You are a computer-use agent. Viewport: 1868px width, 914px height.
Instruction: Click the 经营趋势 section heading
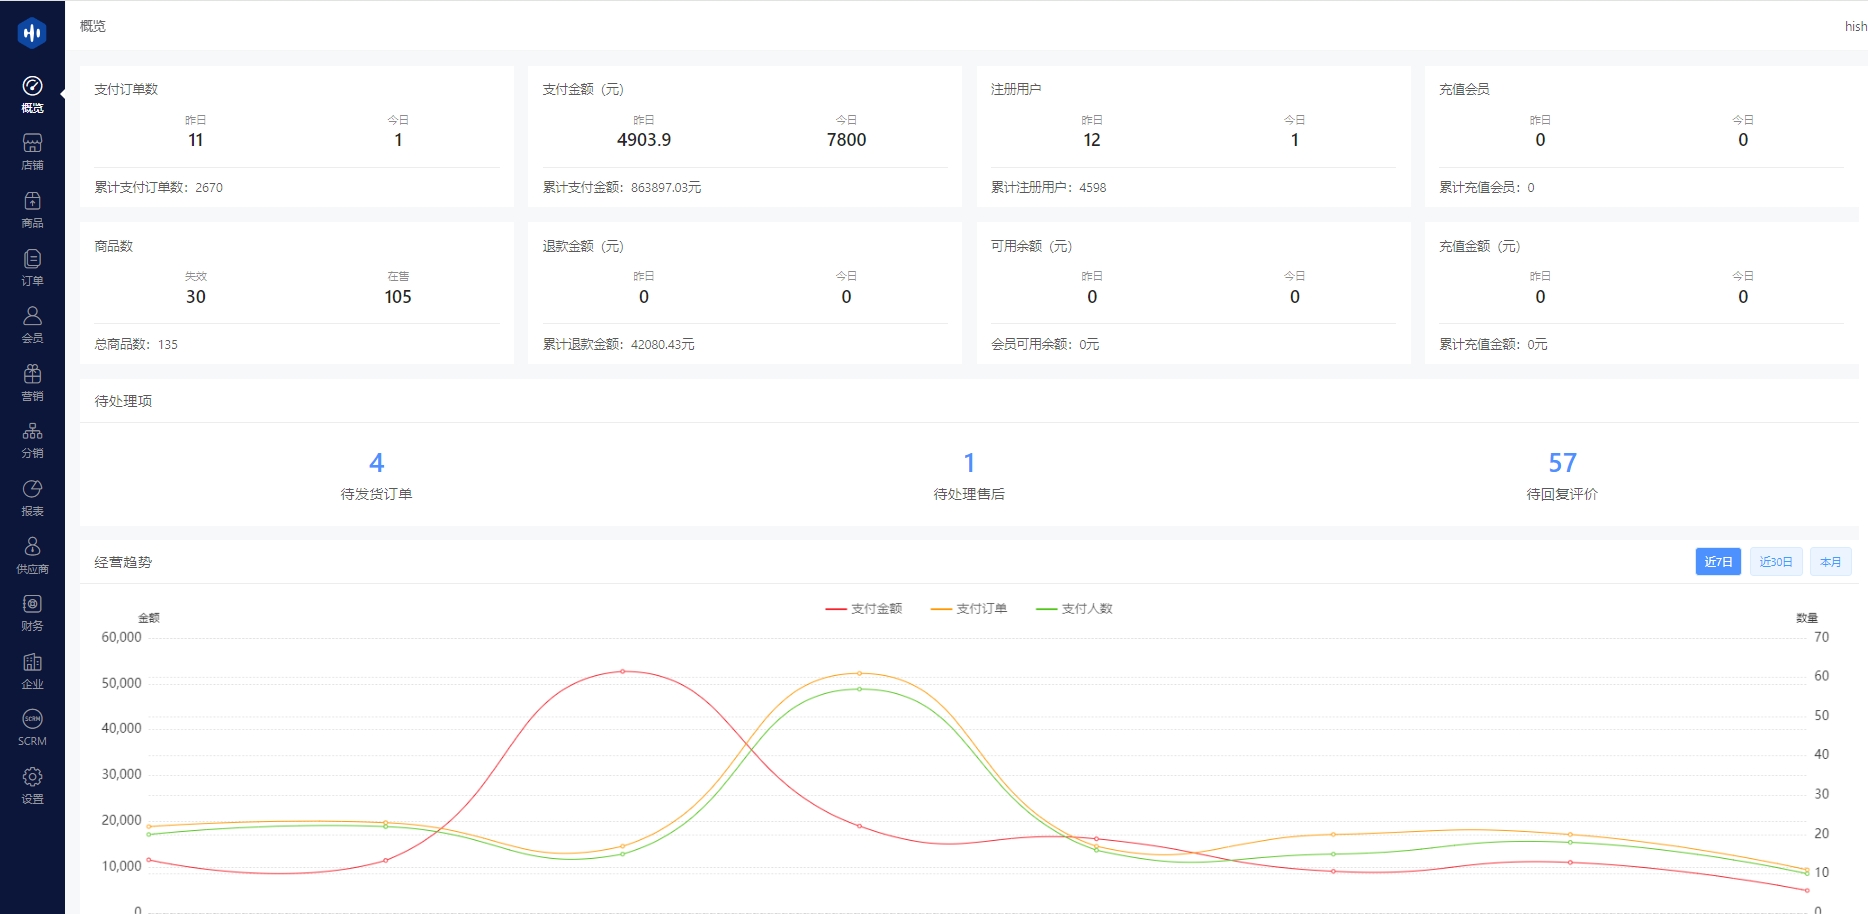click(x=123, y=562)
